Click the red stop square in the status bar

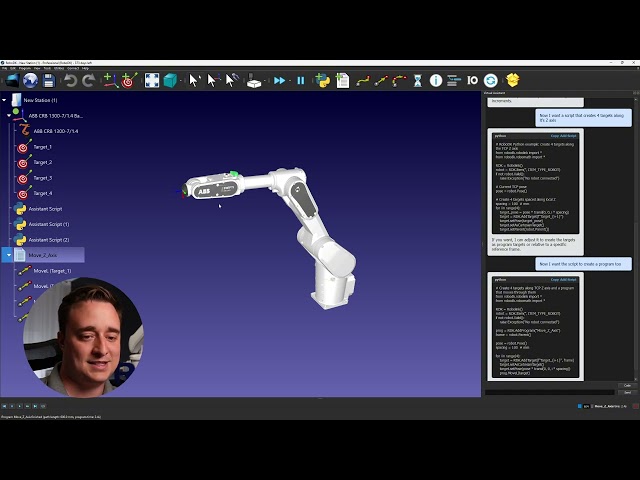pos(636,407)
